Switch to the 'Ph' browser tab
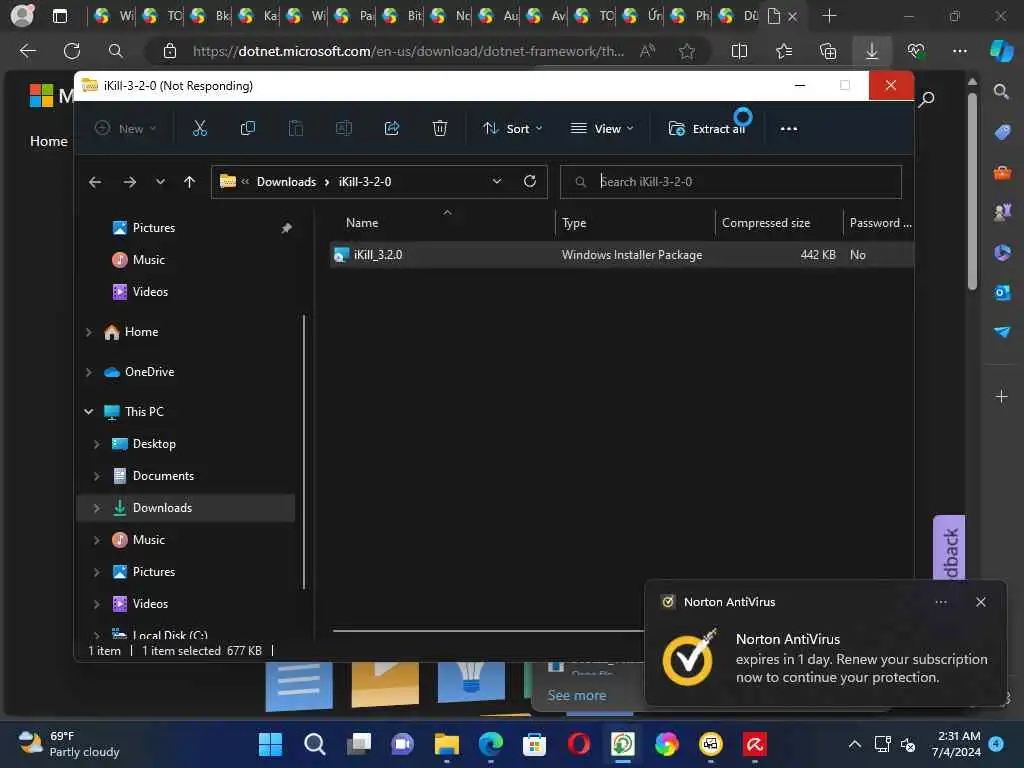The image size is (1024, 768). (x=693, y=16)
